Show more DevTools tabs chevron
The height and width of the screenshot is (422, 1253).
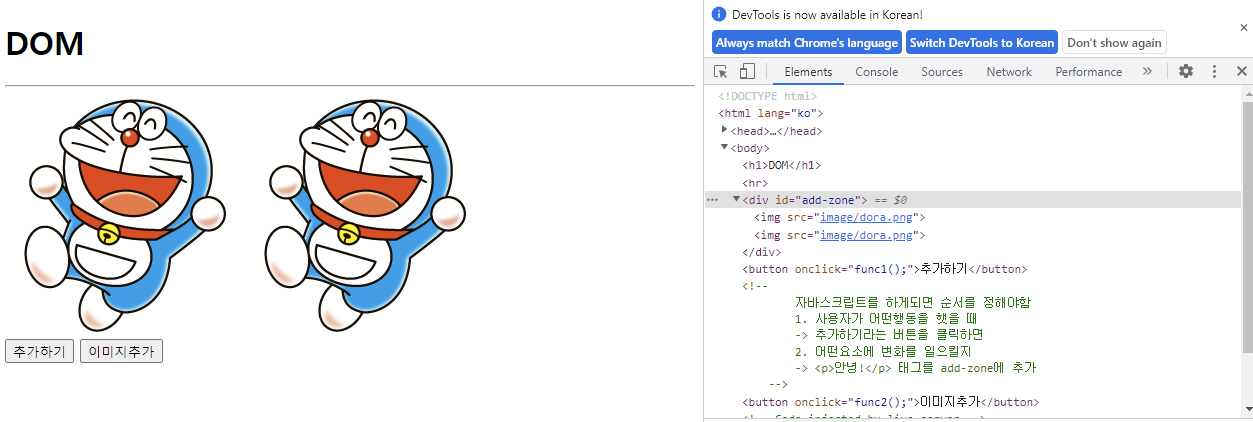(1147, 71)
